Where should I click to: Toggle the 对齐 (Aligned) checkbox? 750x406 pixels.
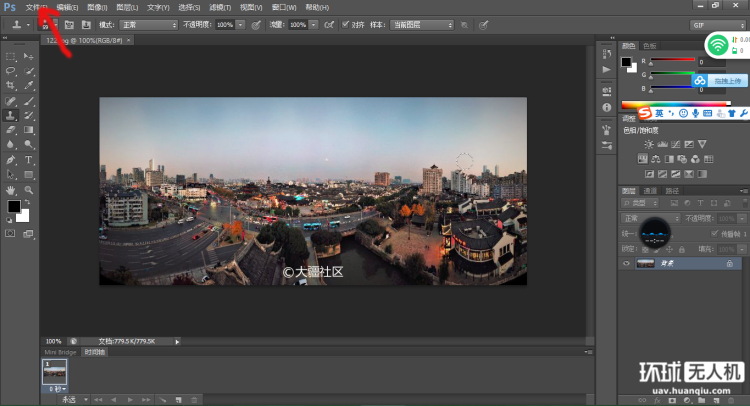pyautogui.click(x=346, y=24)
